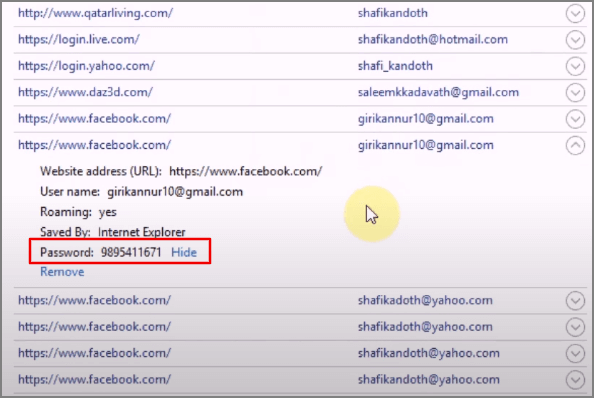
Task: Expand the qatarliving.com credential entry chevron
Action: [x=575, y=14]
